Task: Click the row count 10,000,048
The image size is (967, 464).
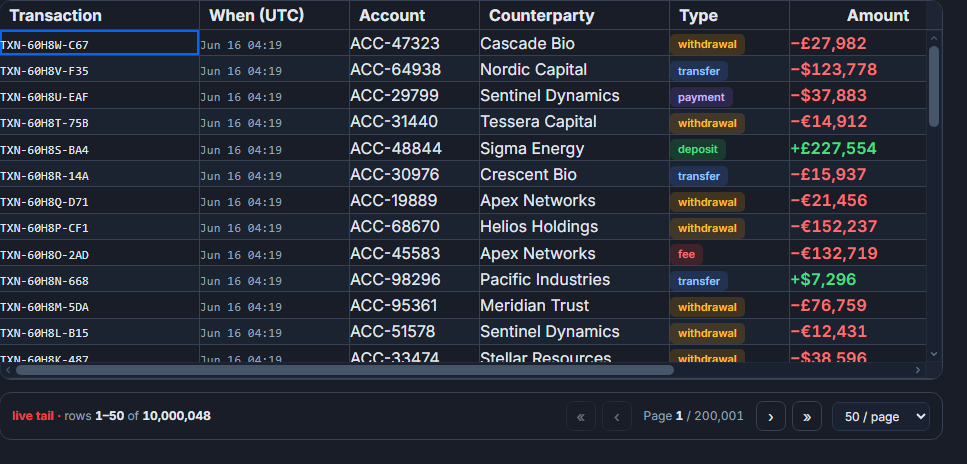Action: (176, 416)
